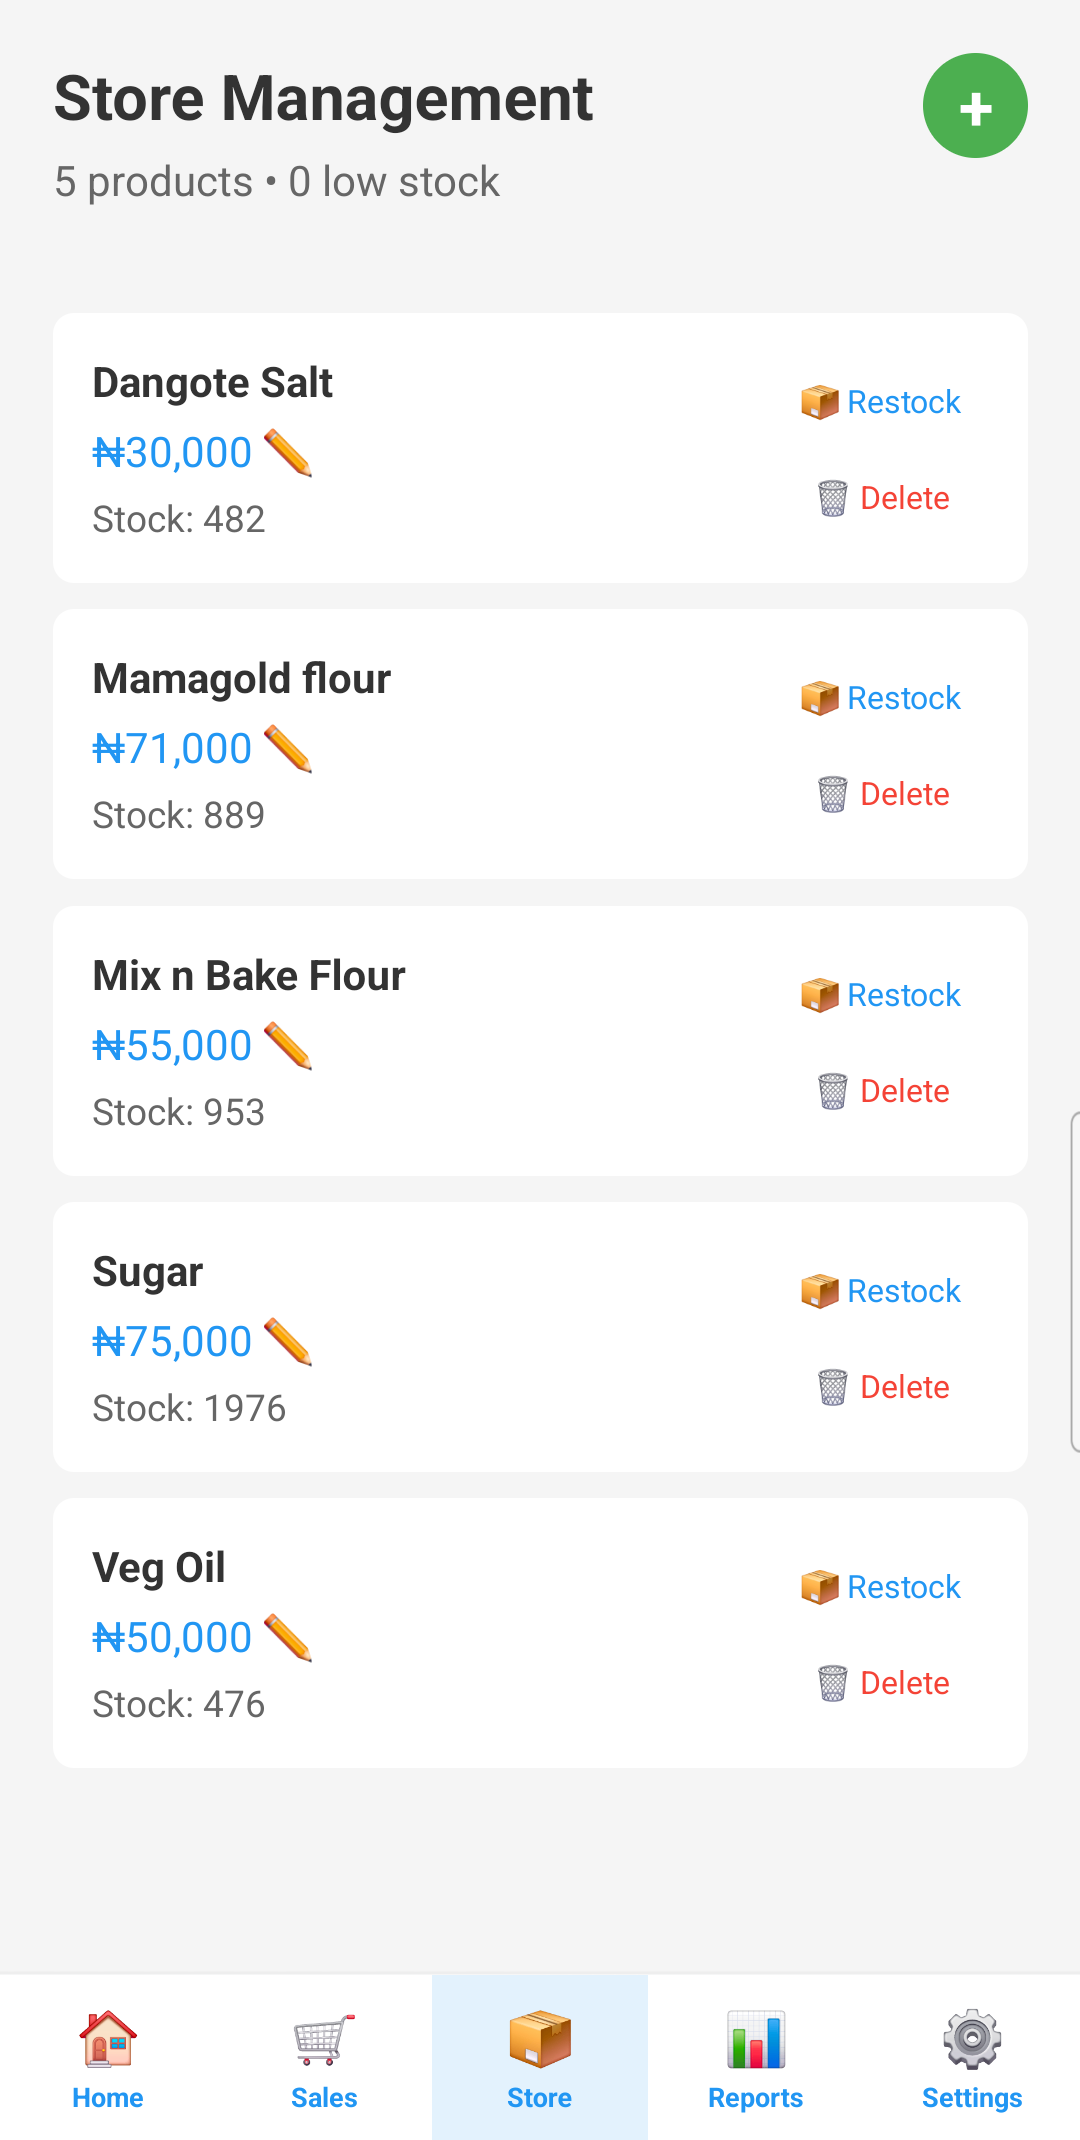Delete Mix n Bake Flour product
The height and width of the screenshot is (2140, 1080).
click(x=884, y=1091)
